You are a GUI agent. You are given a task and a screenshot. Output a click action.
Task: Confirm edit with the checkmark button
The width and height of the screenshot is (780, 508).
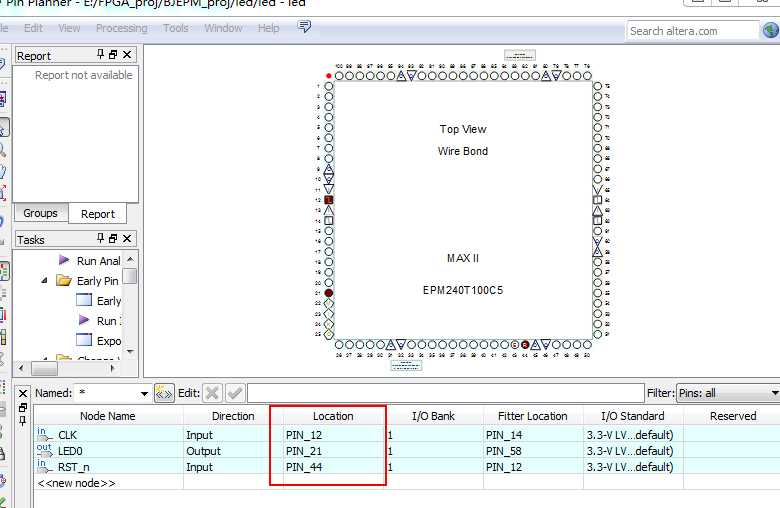point(235,393)
